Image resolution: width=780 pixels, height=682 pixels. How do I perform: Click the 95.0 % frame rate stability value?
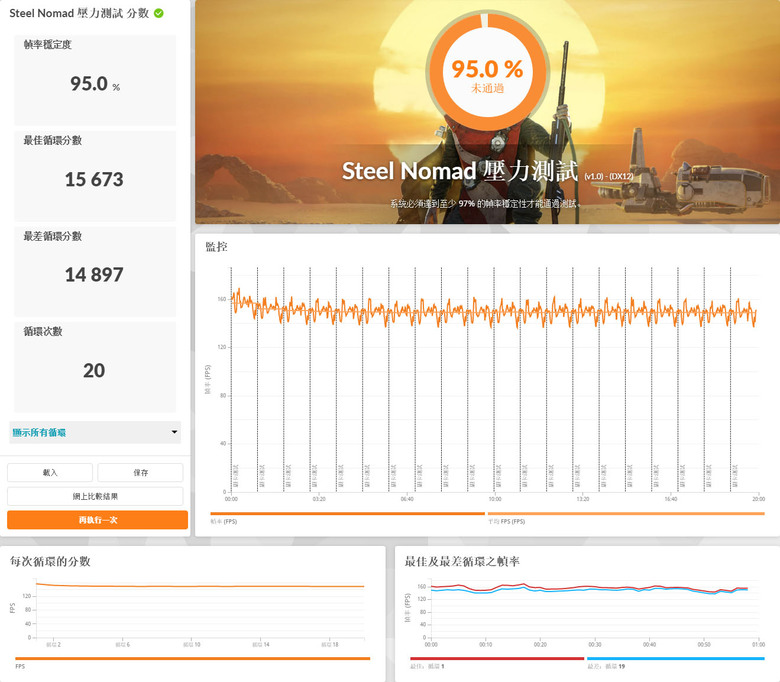[x=95, y=84]
